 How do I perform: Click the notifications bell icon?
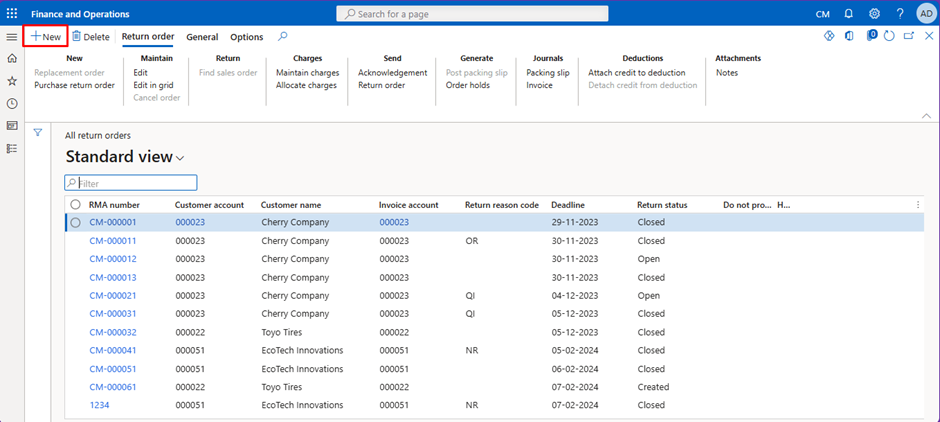tap(848, 13)
